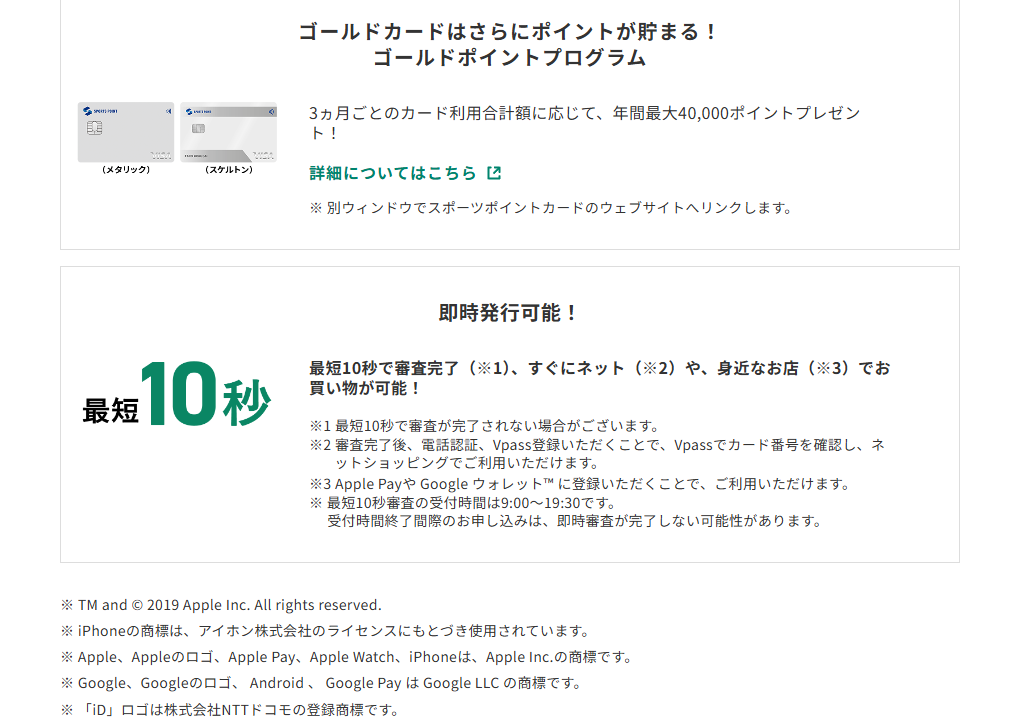Click note 受付時間は9:00～19:30です
1020x720 pixels.
463,503
